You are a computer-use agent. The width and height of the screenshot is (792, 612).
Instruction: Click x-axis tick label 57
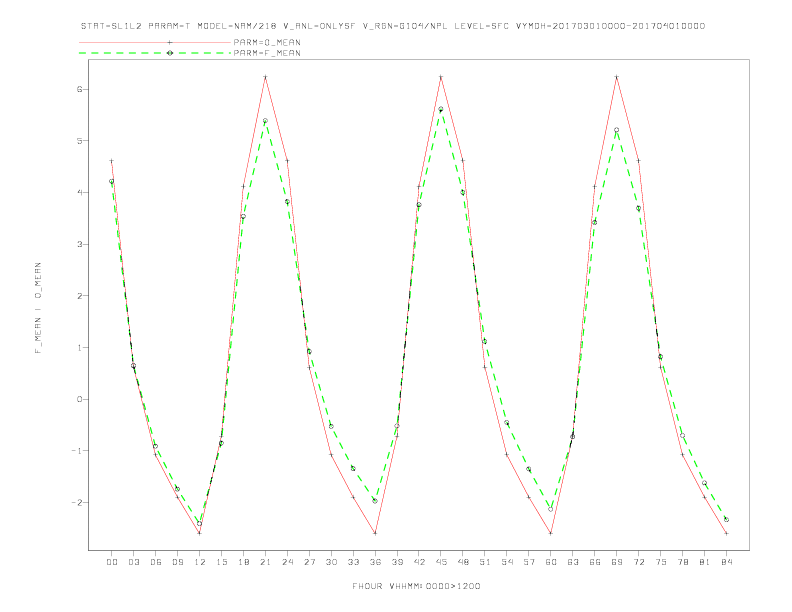tap(529, 562)
